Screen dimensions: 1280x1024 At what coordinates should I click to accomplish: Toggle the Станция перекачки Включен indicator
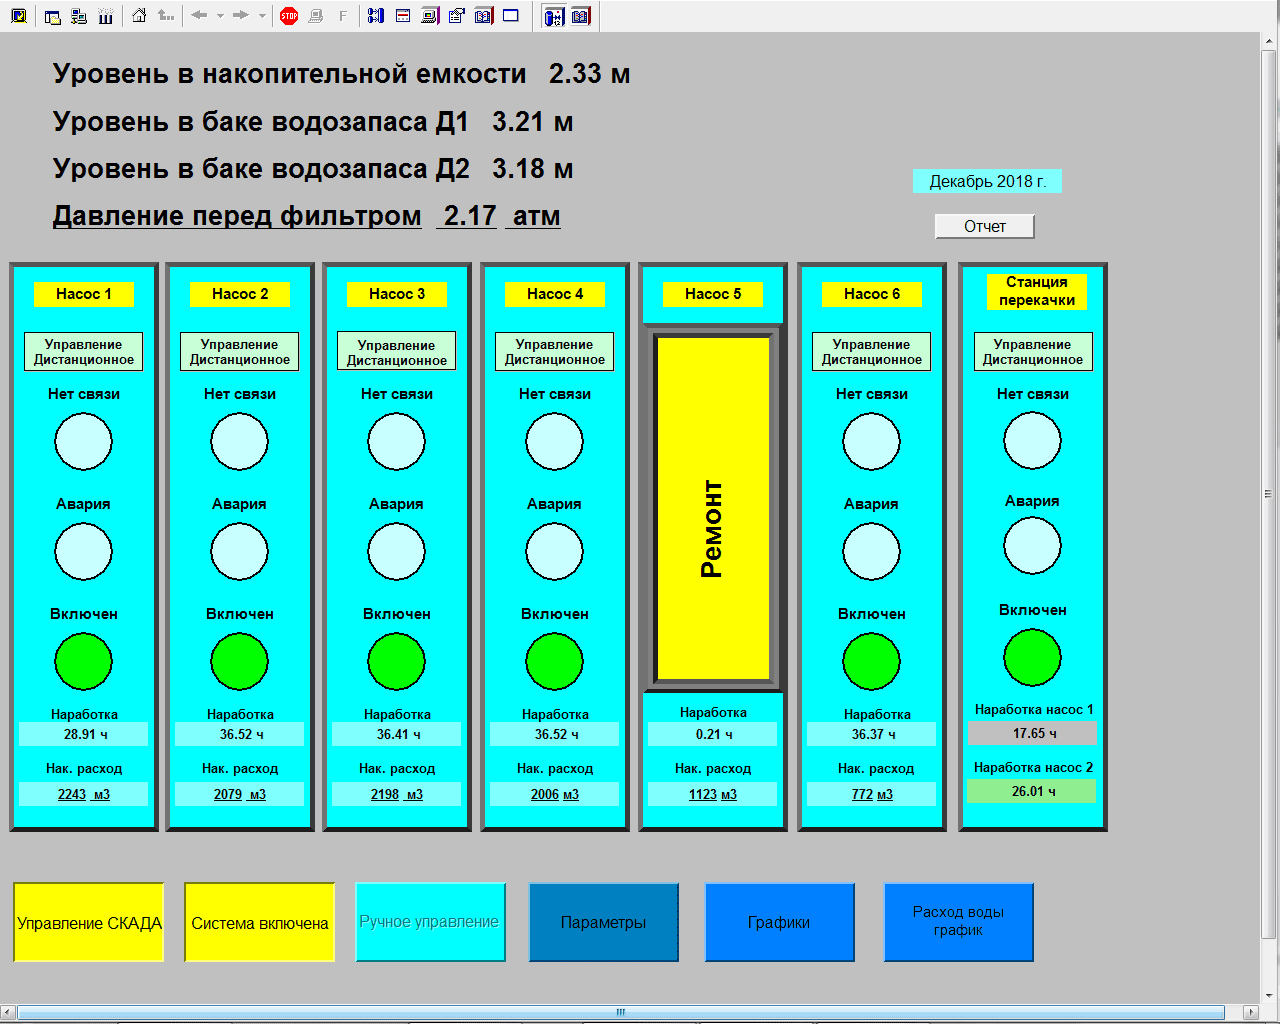pos(1032,657)
